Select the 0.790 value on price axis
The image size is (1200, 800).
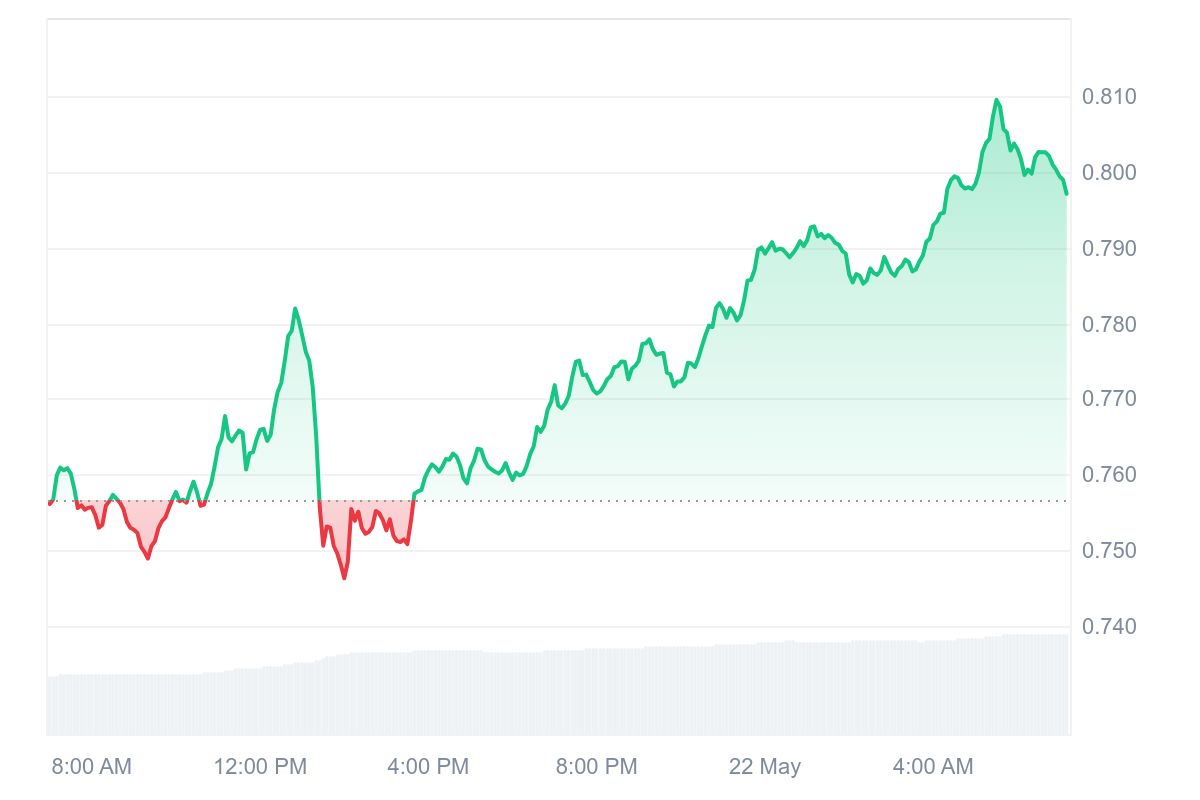point(1110,248)
